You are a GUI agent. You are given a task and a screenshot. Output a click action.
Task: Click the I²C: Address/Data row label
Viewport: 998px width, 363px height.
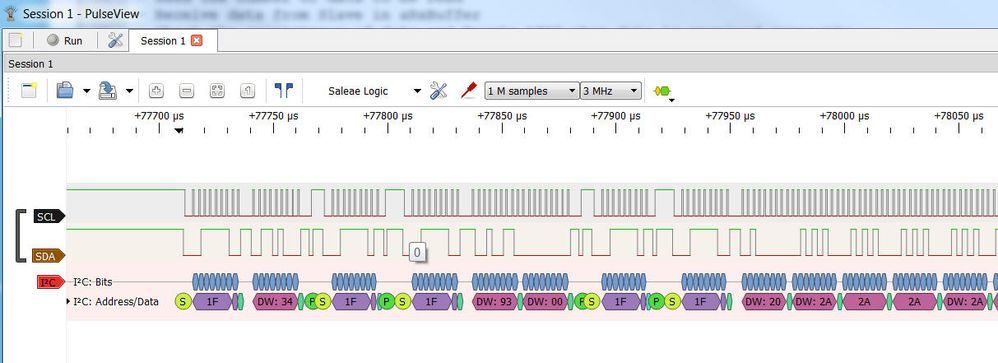coord(116,301)
